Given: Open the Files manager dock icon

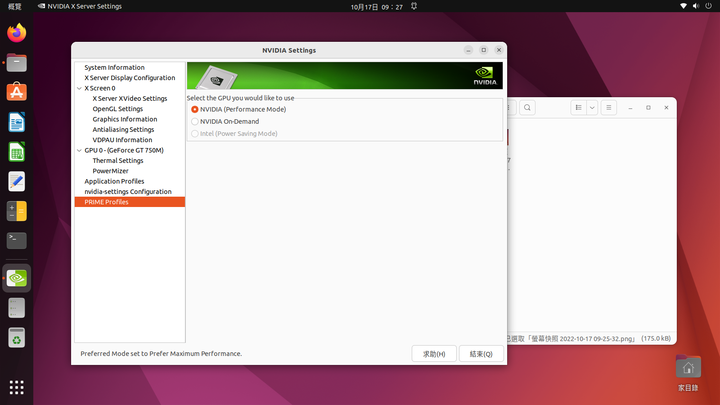Looking at the screenshot, I should point(17,62).
